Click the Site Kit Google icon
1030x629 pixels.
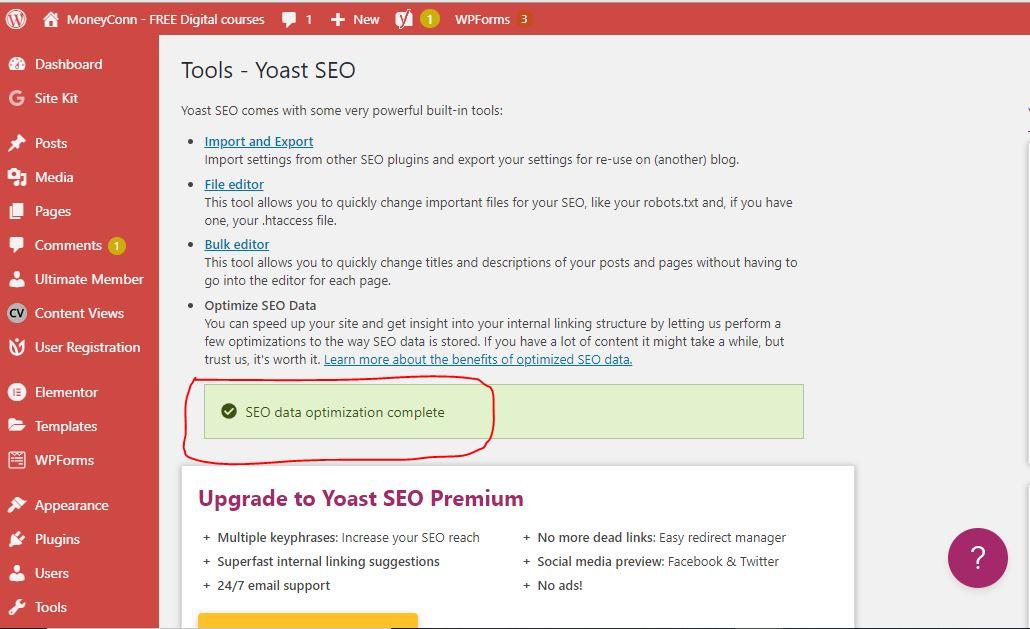click(16, 98)
